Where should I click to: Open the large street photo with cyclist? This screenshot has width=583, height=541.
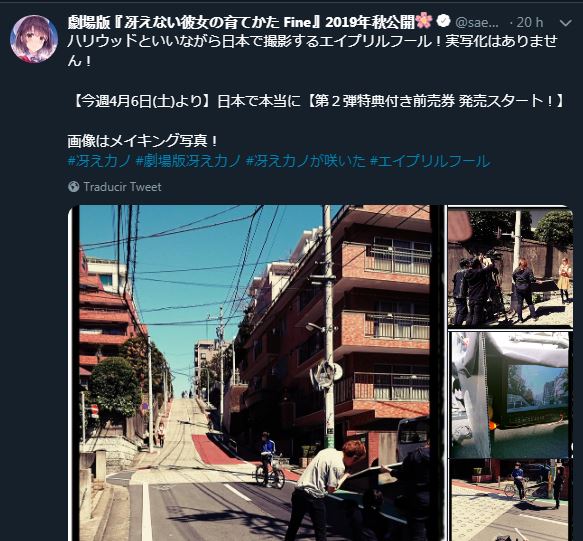pos(255,373)
